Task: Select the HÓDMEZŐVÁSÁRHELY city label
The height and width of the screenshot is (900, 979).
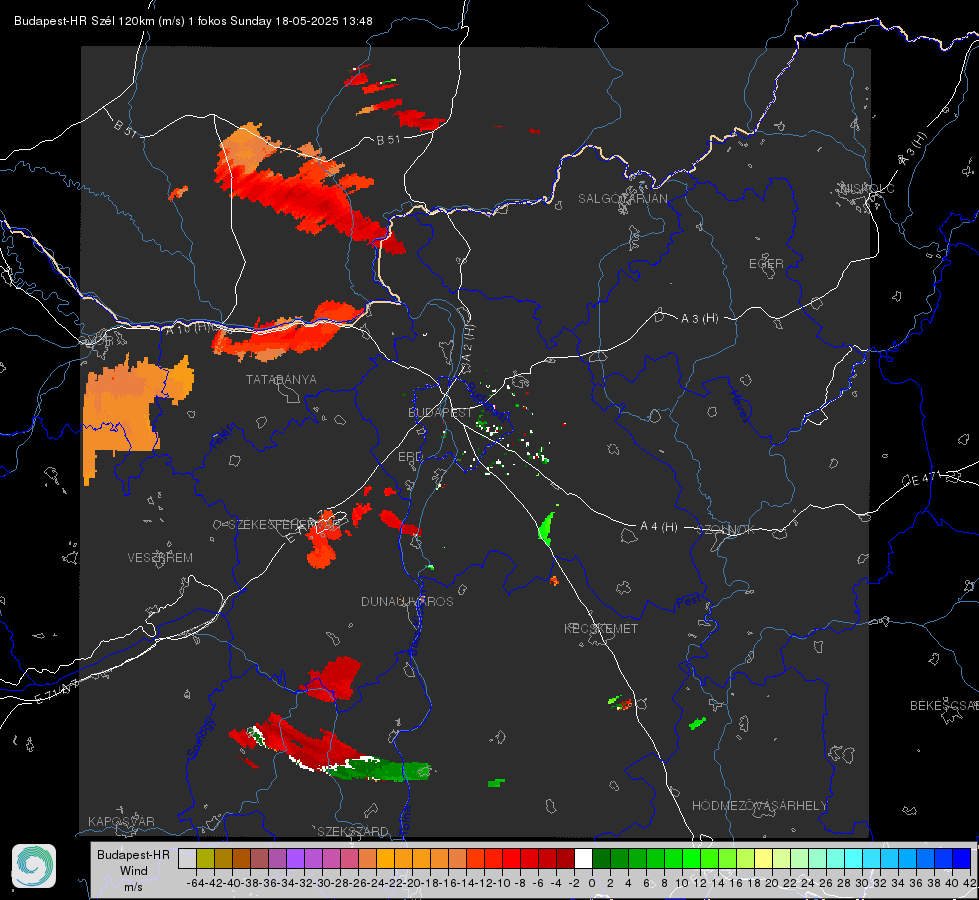Action: point(759,806)
